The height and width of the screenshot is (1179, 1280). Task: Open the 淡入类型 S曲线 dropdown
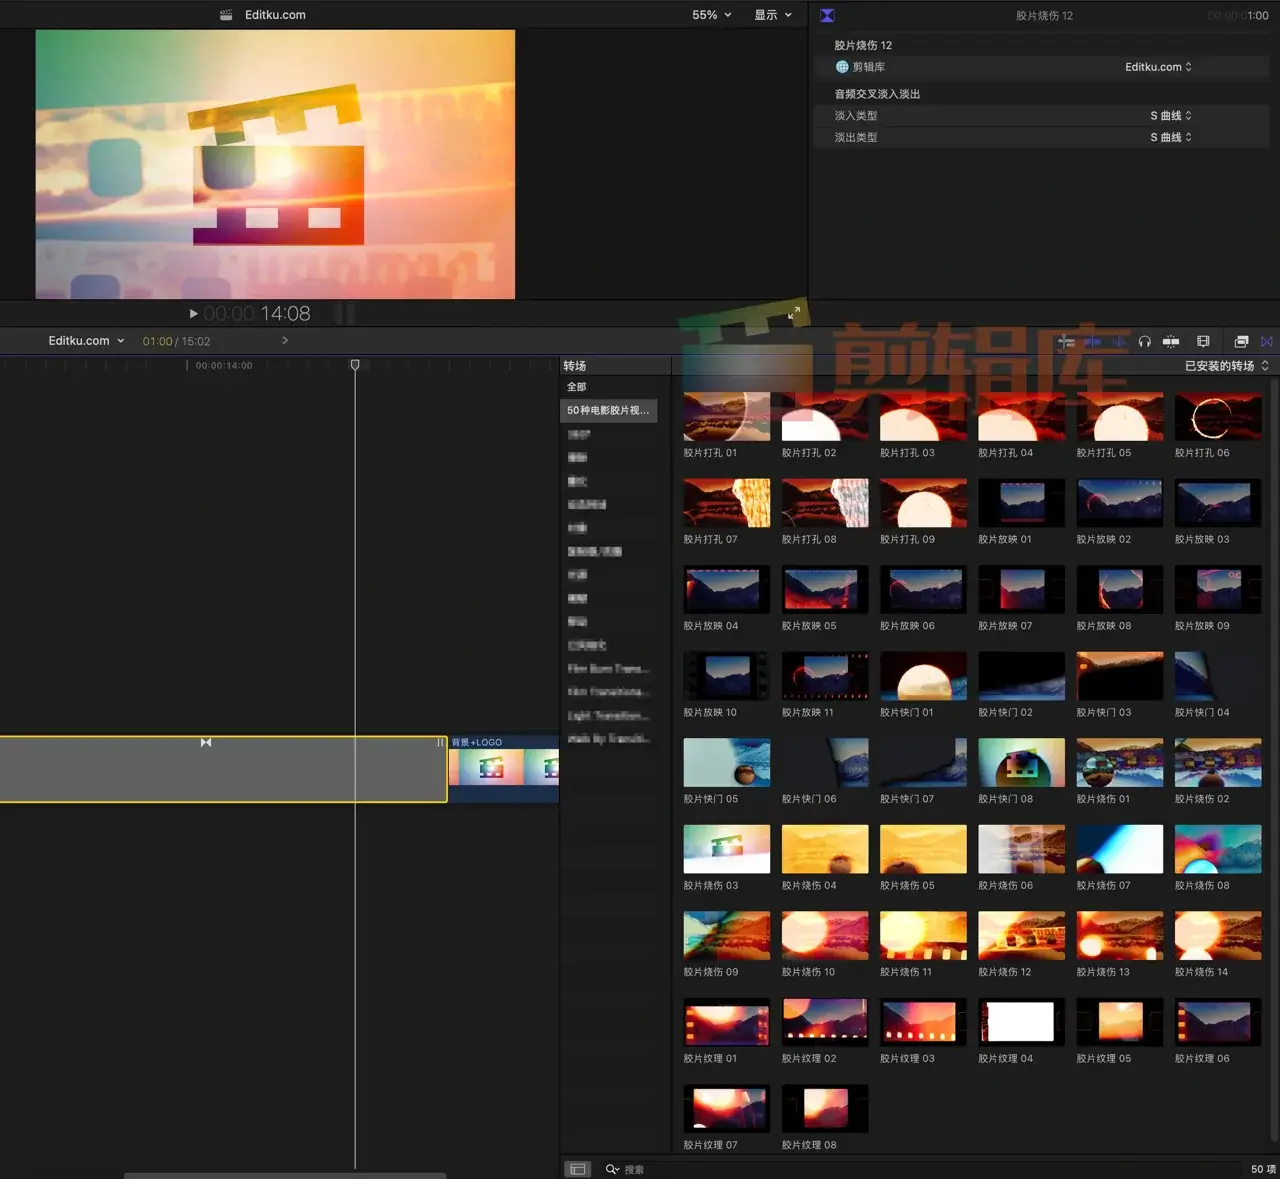[x=1169, y=115]
